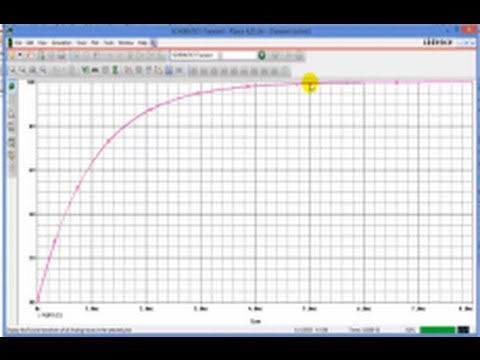This screenshot has width=480, height=360.
Task: Click the green round icon atop left sidebar
Action: pos(12,87)
